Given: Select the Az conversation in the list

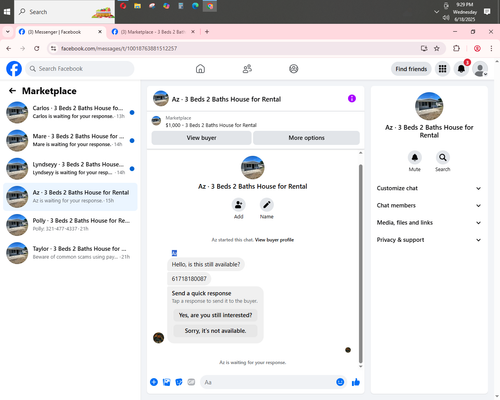Looking at the screenshot, I should point(70,197).
